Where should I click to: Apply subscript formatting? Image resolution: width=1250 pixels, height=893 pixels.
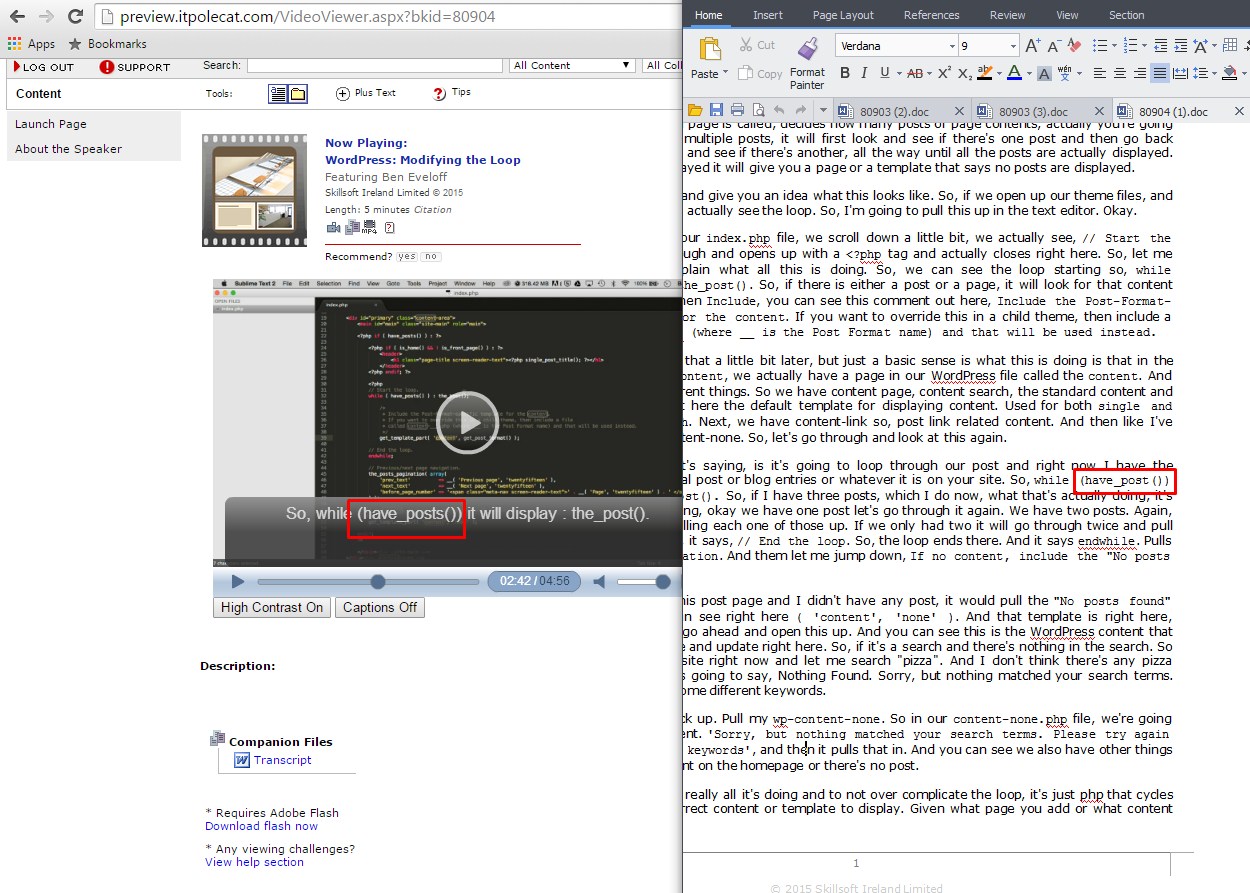(964, 73)
